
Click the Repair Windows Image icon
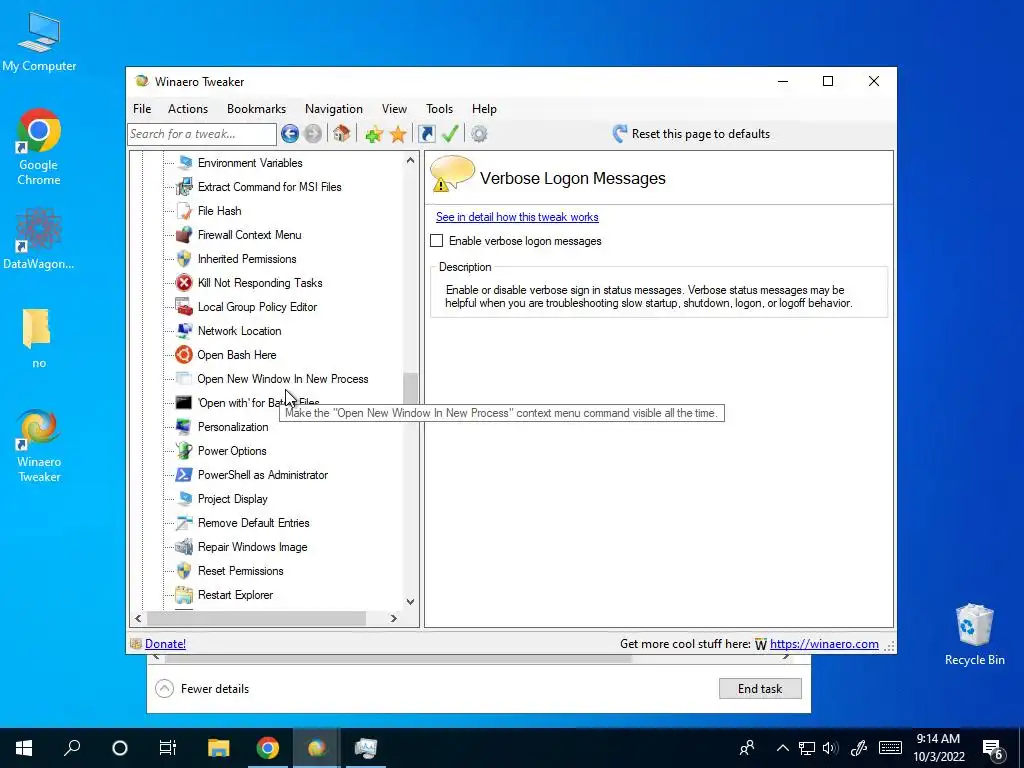185,547
